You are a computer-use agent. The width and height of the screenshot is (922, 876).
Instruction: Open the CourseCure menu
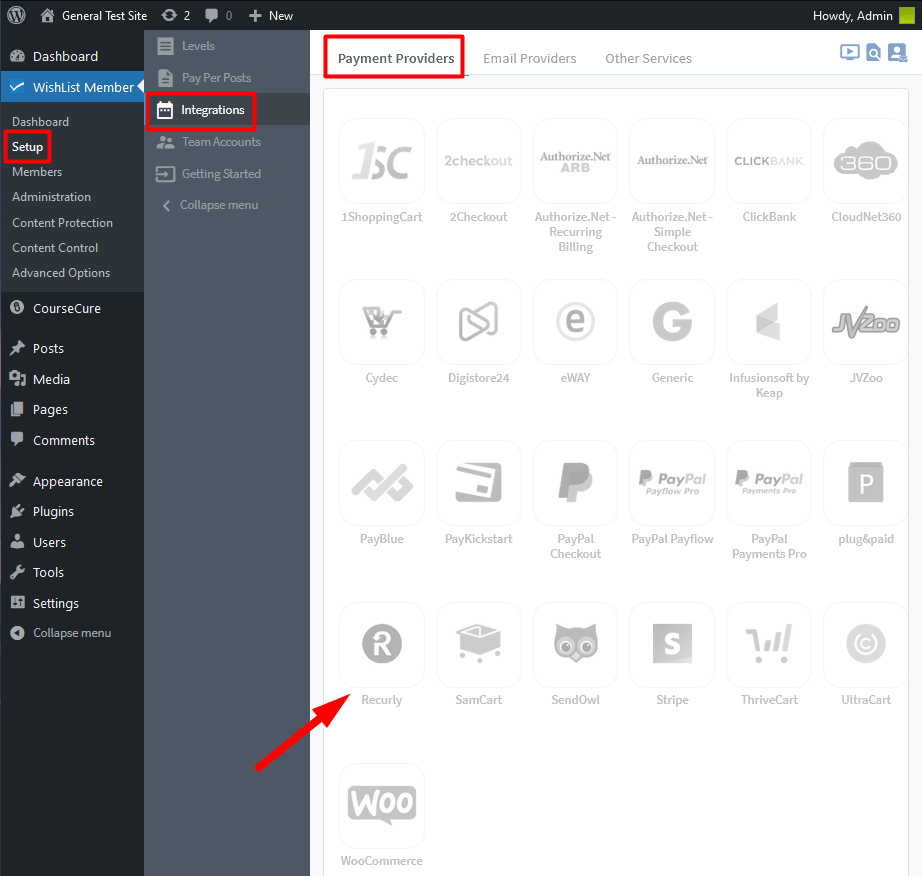[72, 308]
